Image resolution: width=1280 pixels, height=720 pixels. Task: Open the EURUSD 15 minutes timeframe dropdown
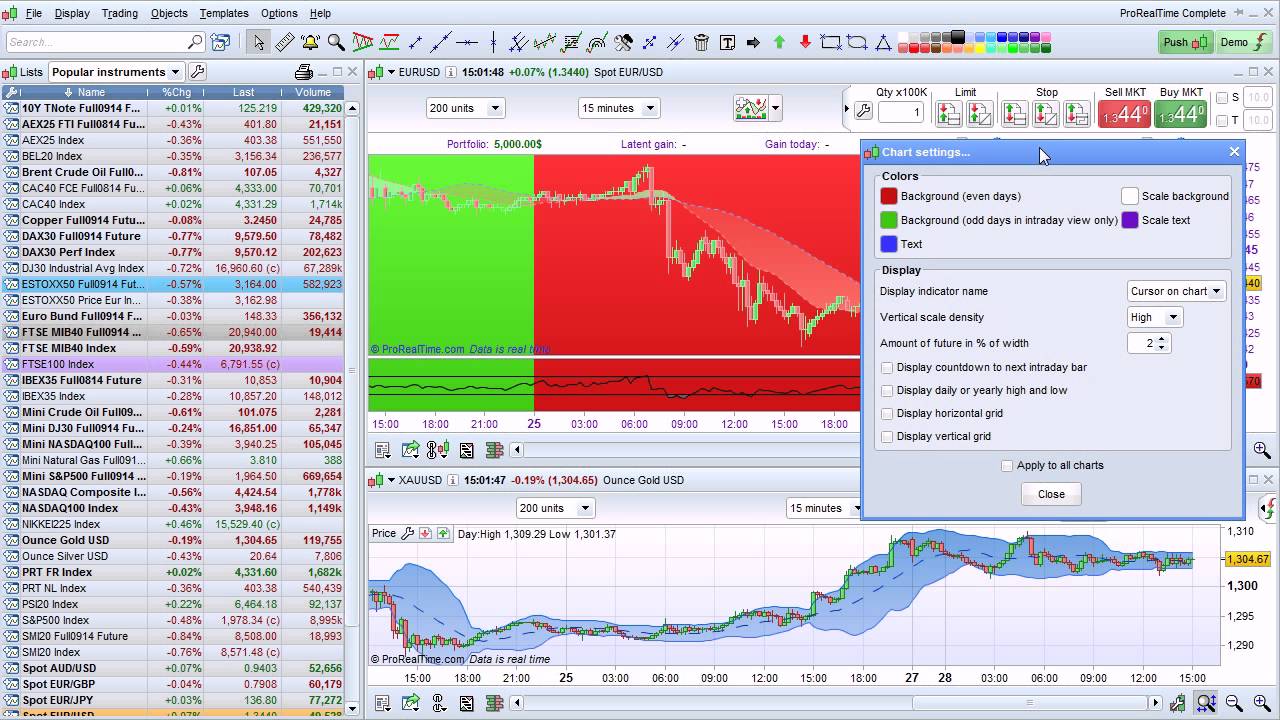(x=618, y=108)
